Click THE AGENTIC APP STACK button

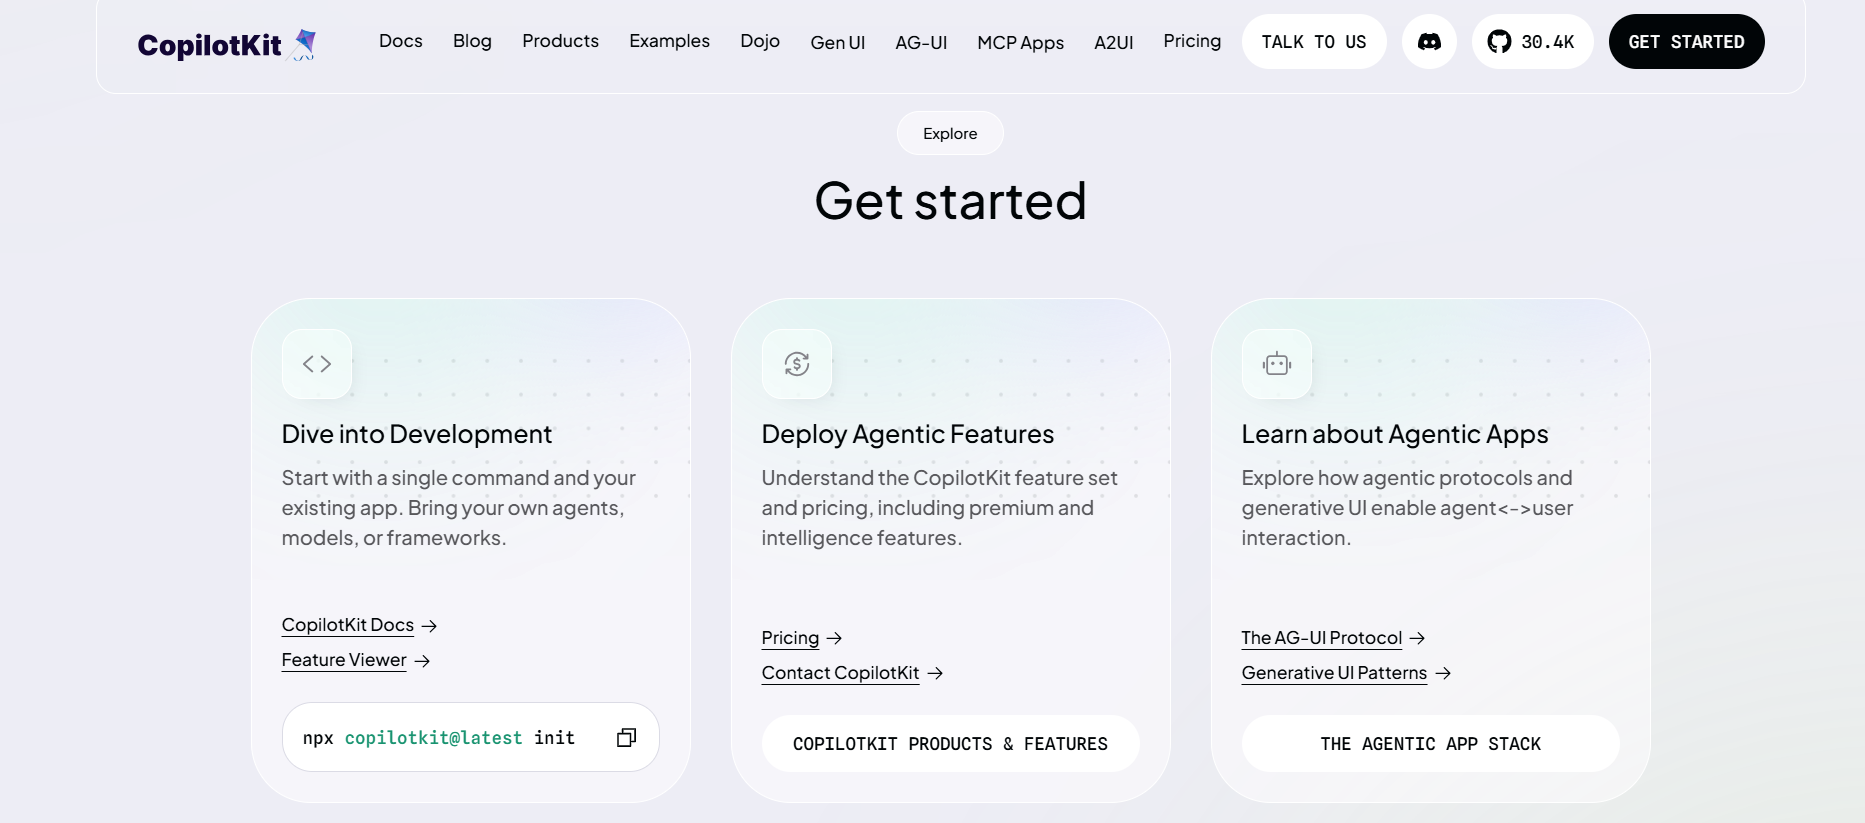1430,744
